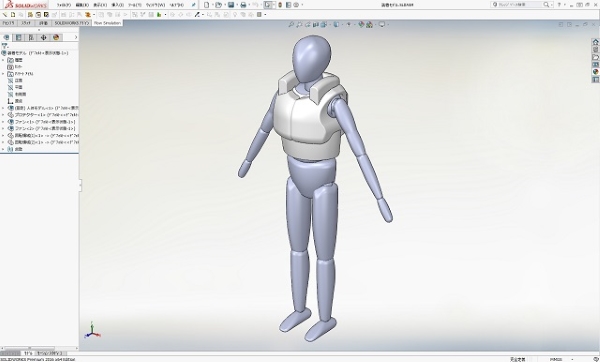Viewport: 600px width, 362px height.
Task: Select the 正面 front plane item
Action: pyautogui.click(x=15, y=80)
